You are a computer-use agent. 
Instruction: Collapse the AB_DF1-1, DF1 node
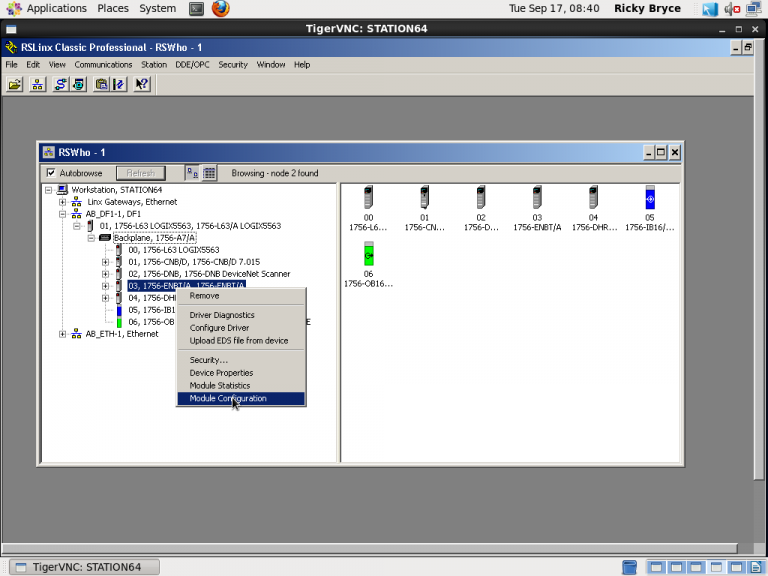click(x=62, y=214)
